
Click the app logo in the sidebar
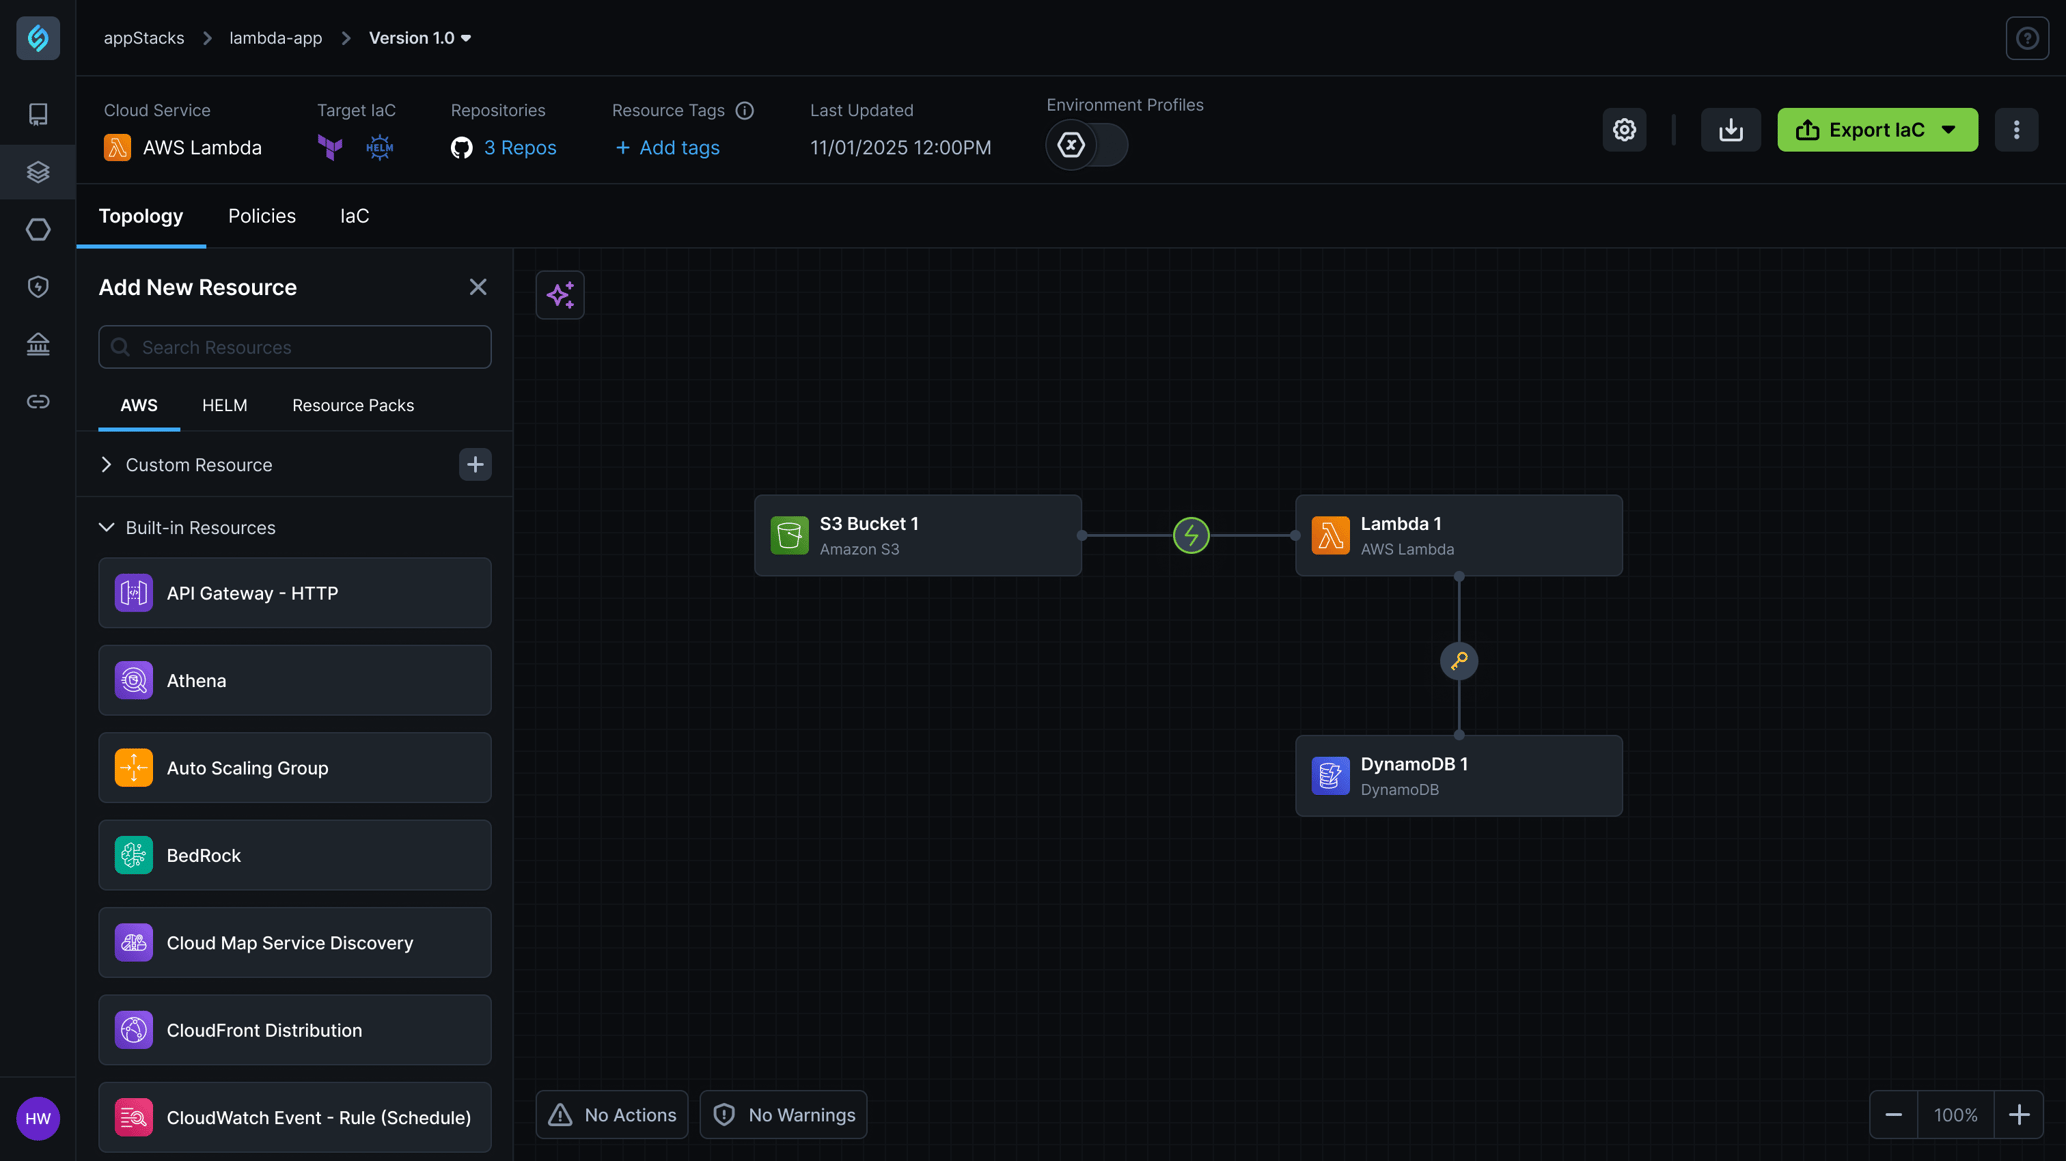(x=38, y=38)
